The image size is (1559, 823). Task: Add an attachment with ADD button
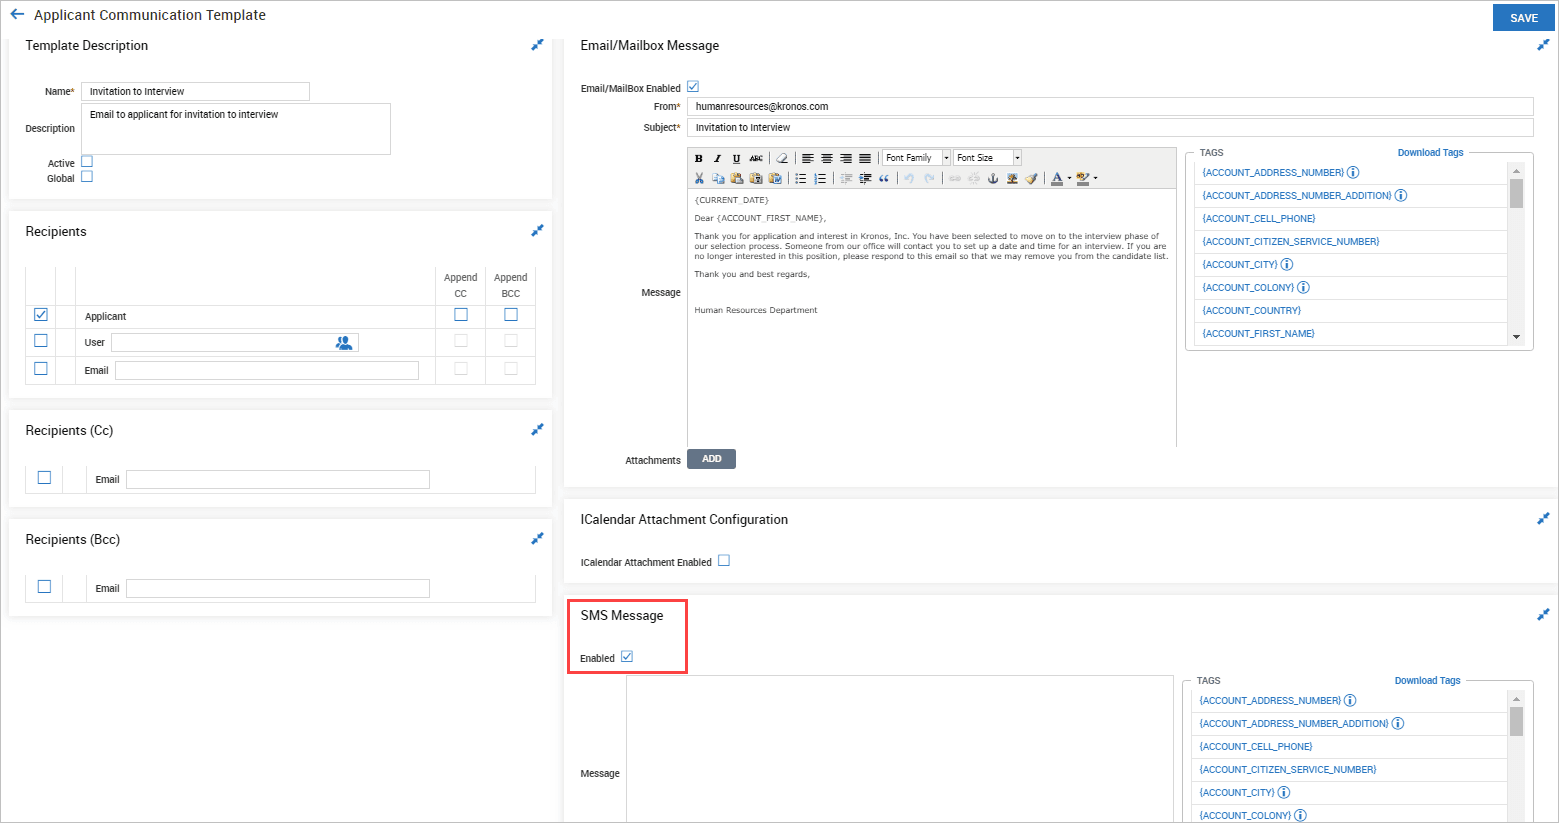coord(711,459)
